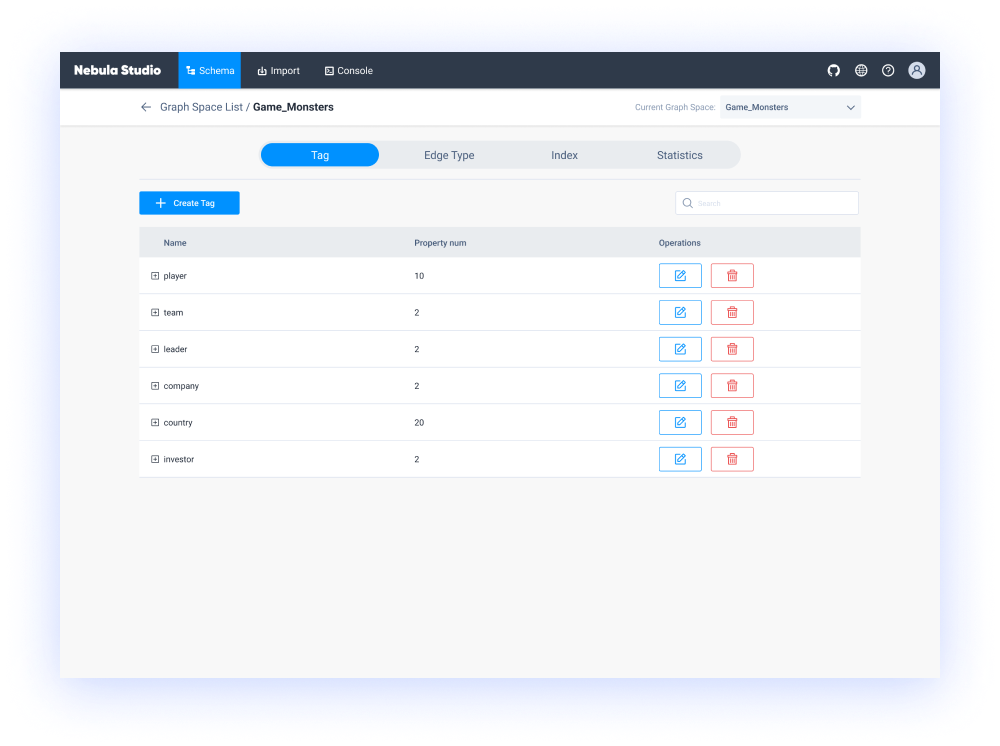The width and height of the screenshot is (1000, 746).
Task: Open the Console section
Action: pyautogui.click(x=348, y=70)
